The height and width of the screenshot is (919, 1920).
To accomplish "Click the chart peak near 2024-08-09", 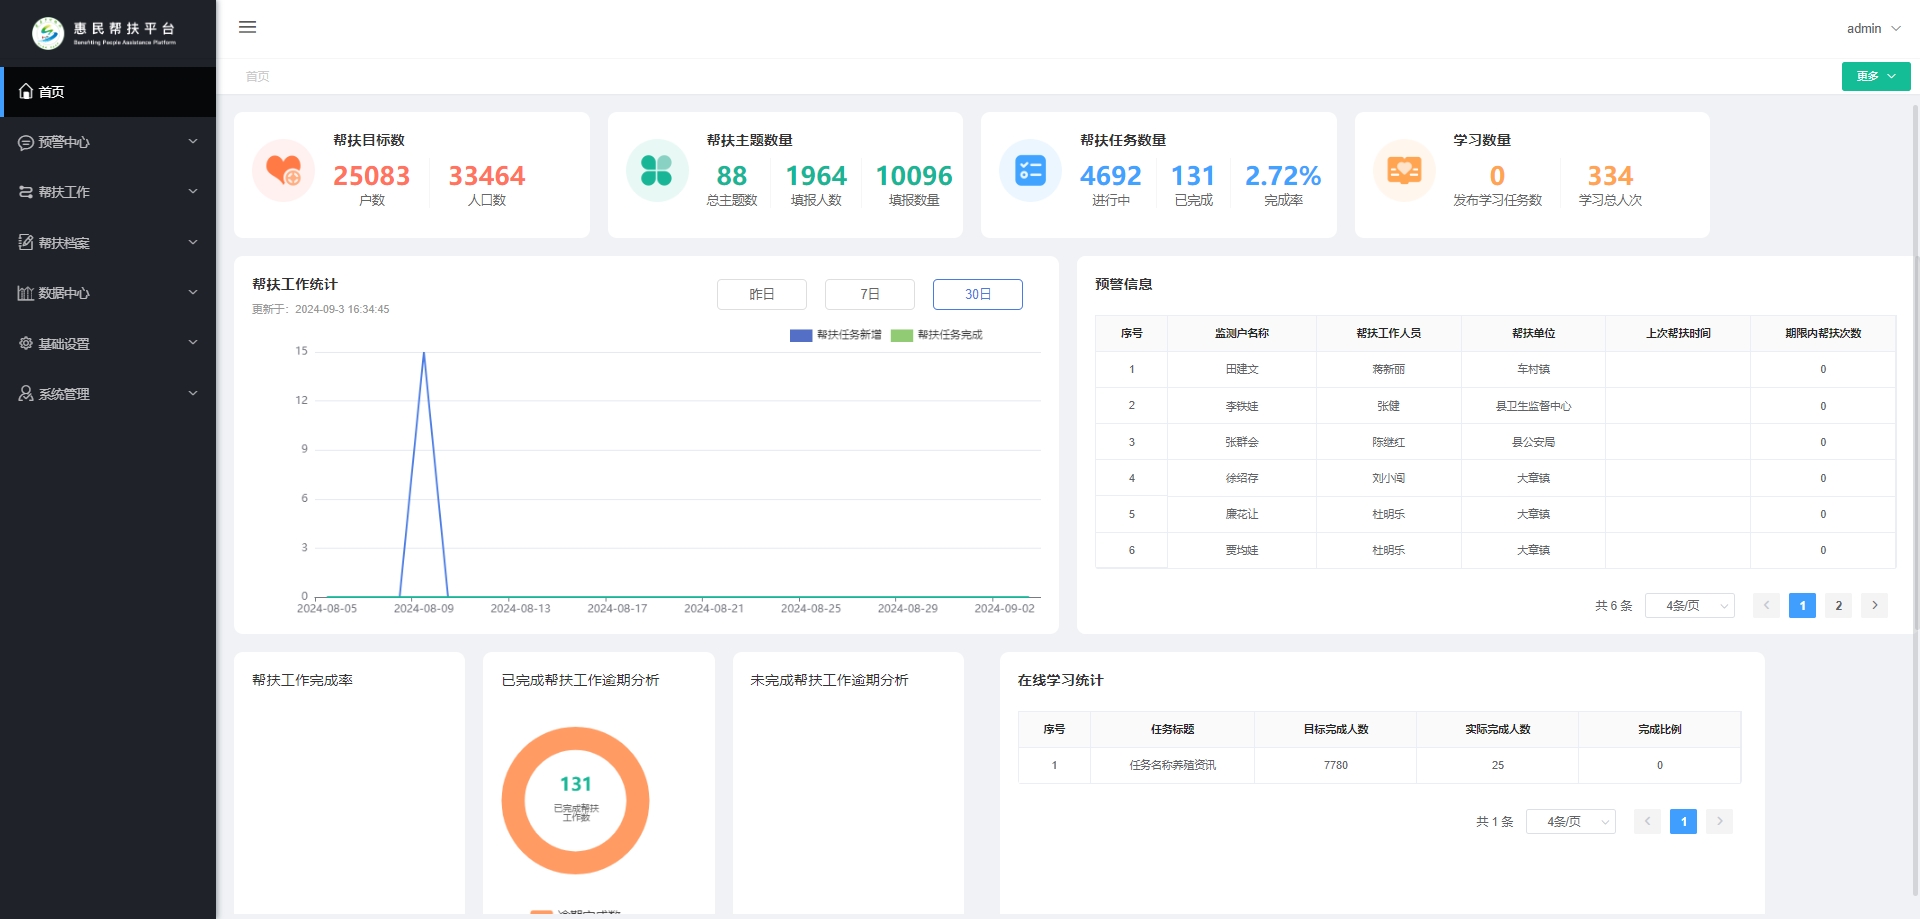I will click(424, 354).
